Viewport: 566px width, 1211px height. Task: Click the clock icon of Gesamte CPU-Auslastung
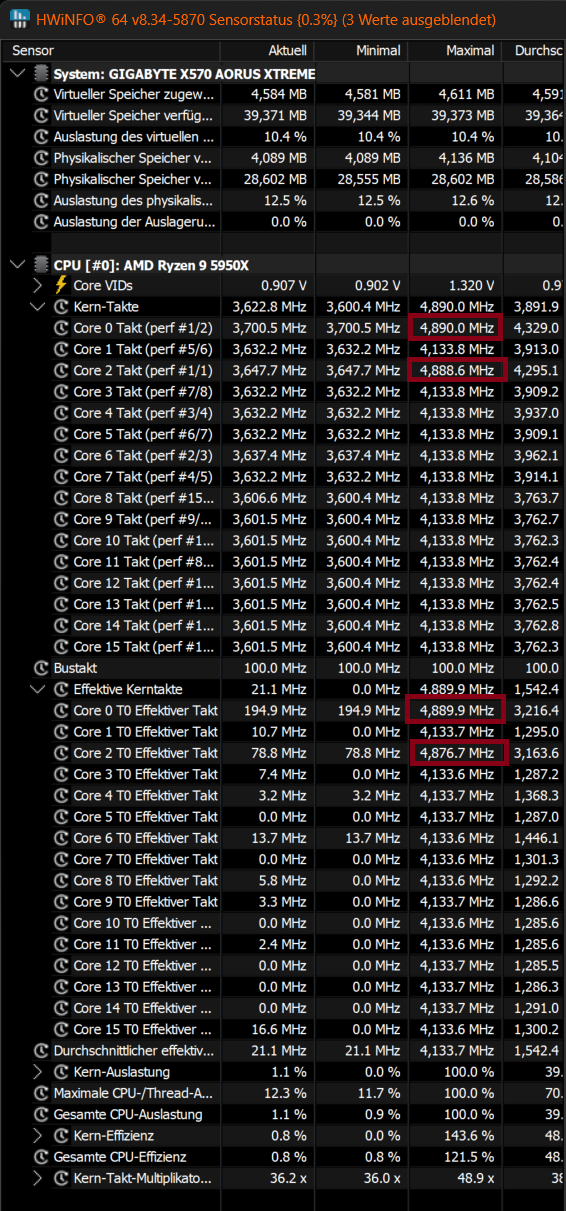coord(41,1114)
